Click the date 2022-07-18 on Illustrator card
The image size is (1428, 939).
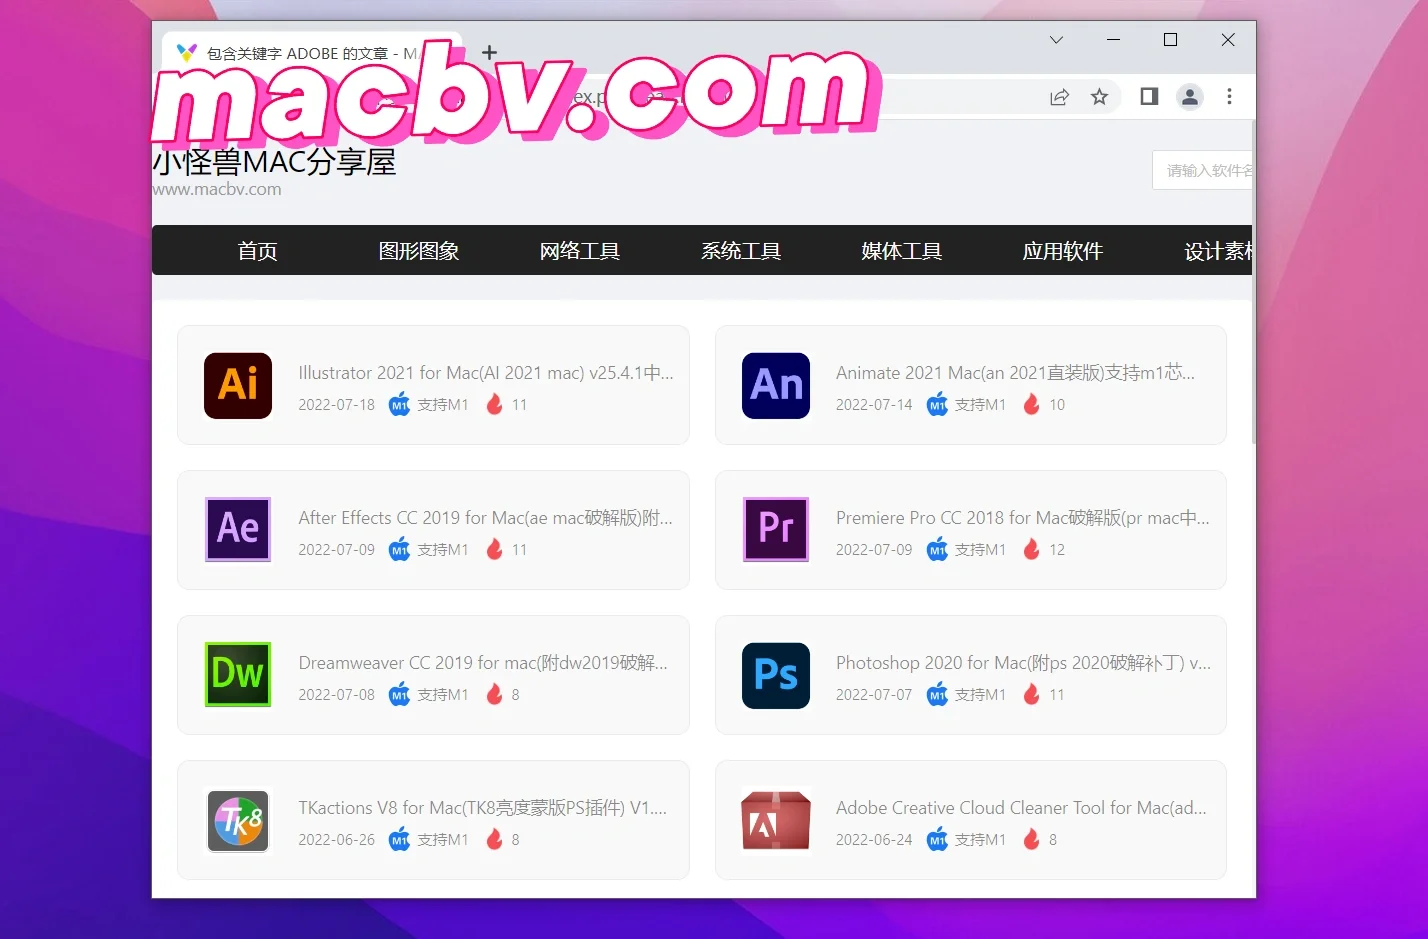tap(337, 405)
